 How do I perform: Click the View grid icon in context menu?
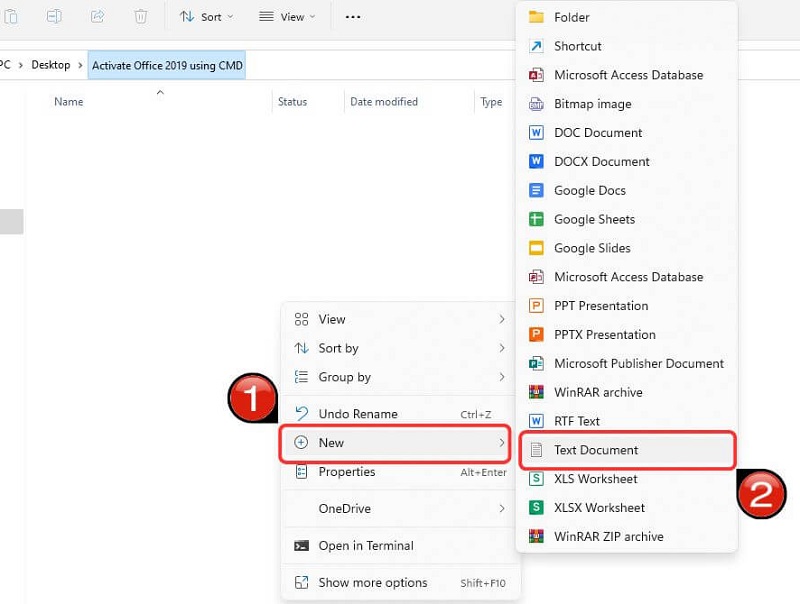[301, 319]
